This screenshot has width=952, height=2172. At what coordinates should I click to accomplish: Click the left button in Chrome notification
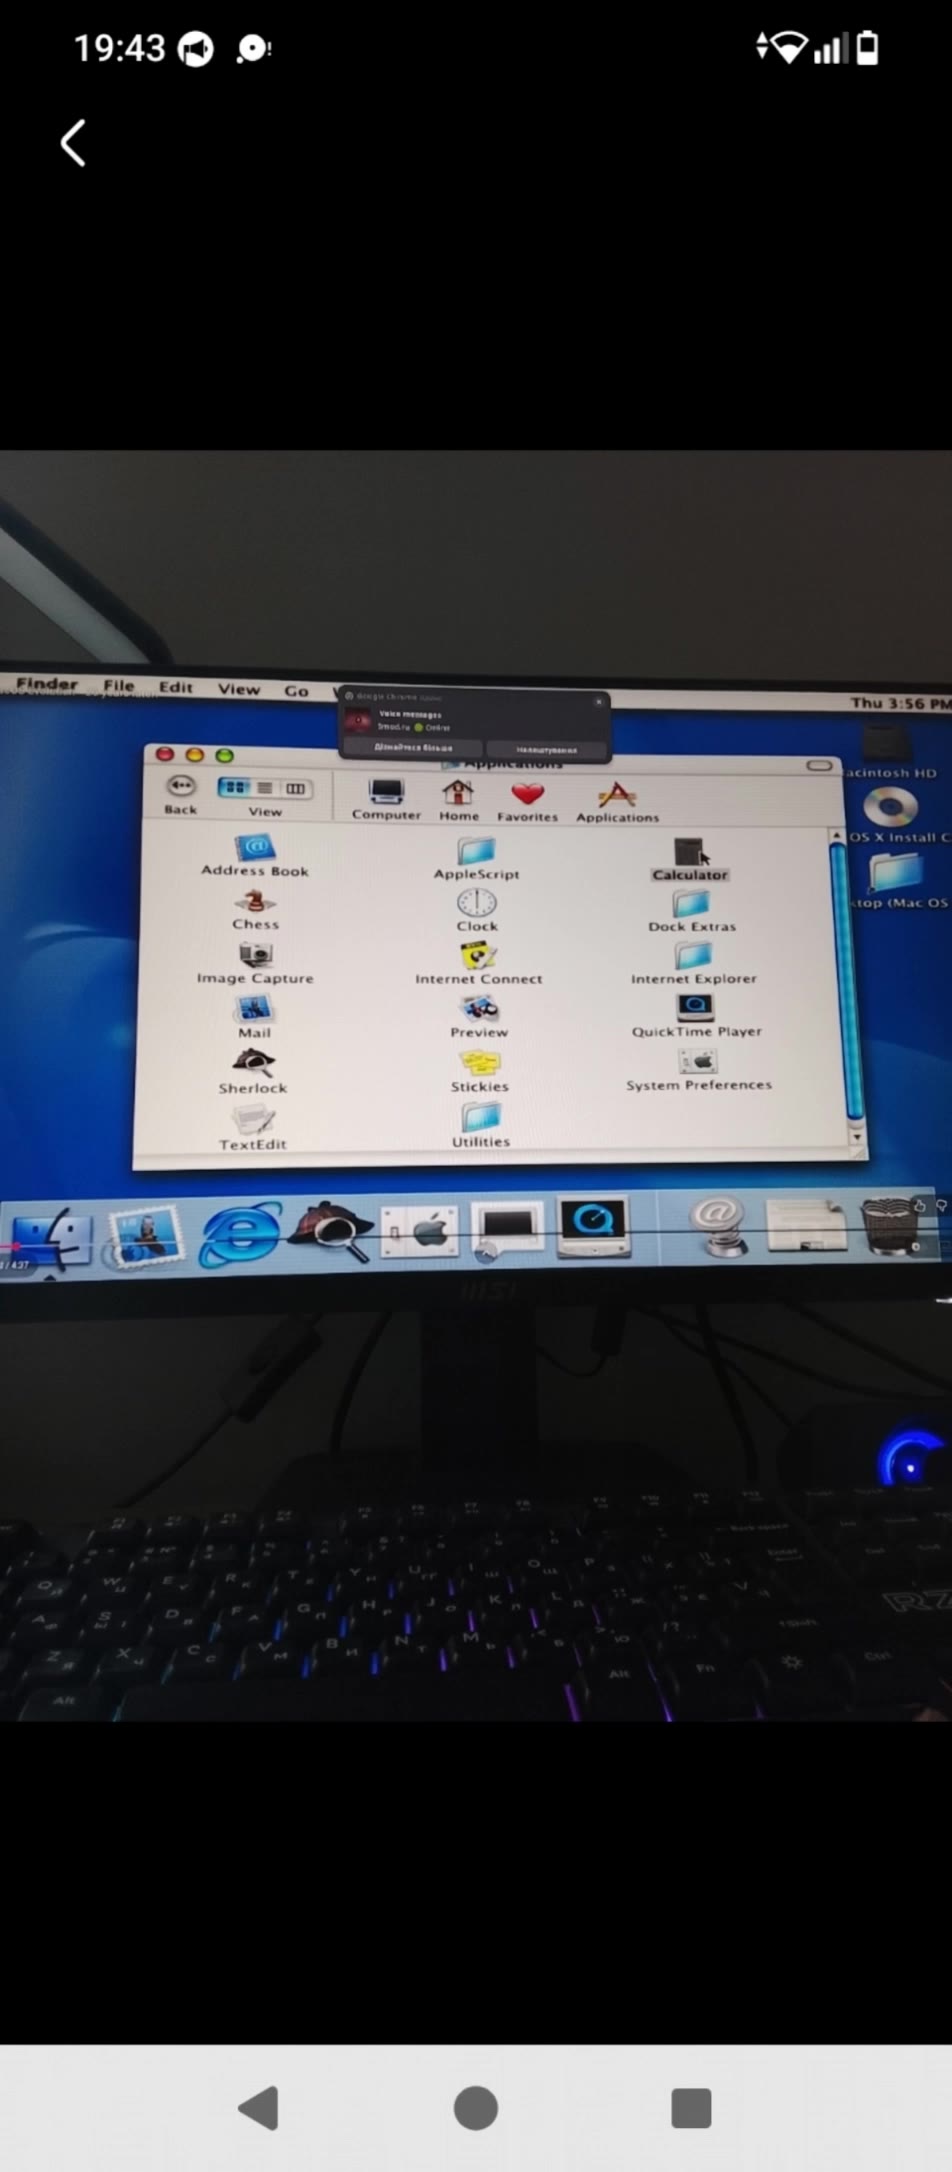coord(413,747)
